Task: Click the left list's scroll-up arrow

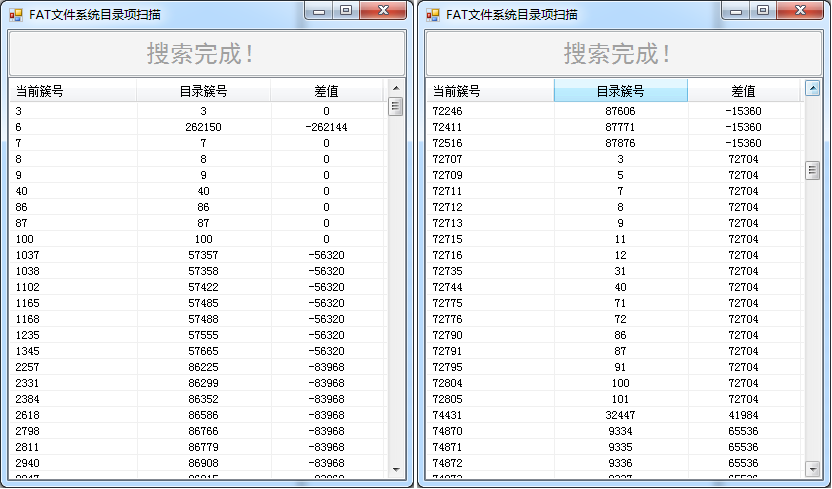Action: point(395,90)
